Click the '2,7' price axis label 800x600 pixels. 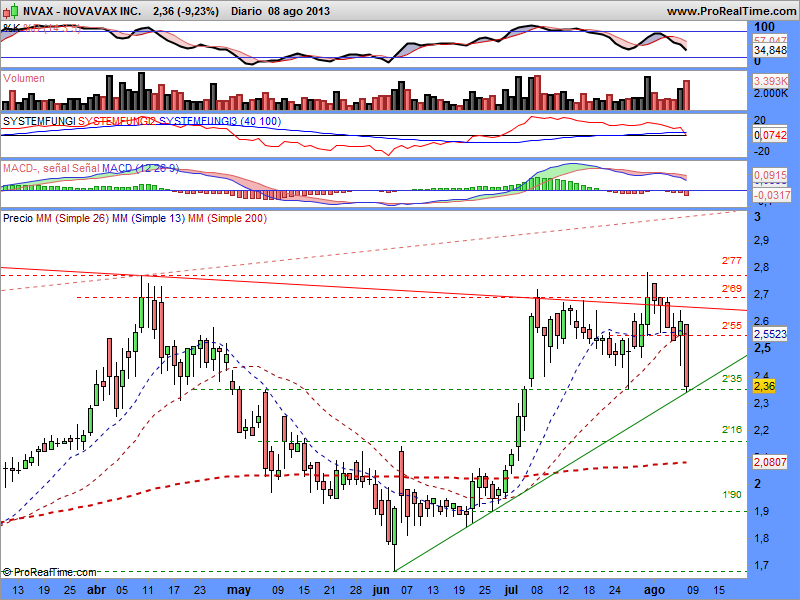click(762, 294)
